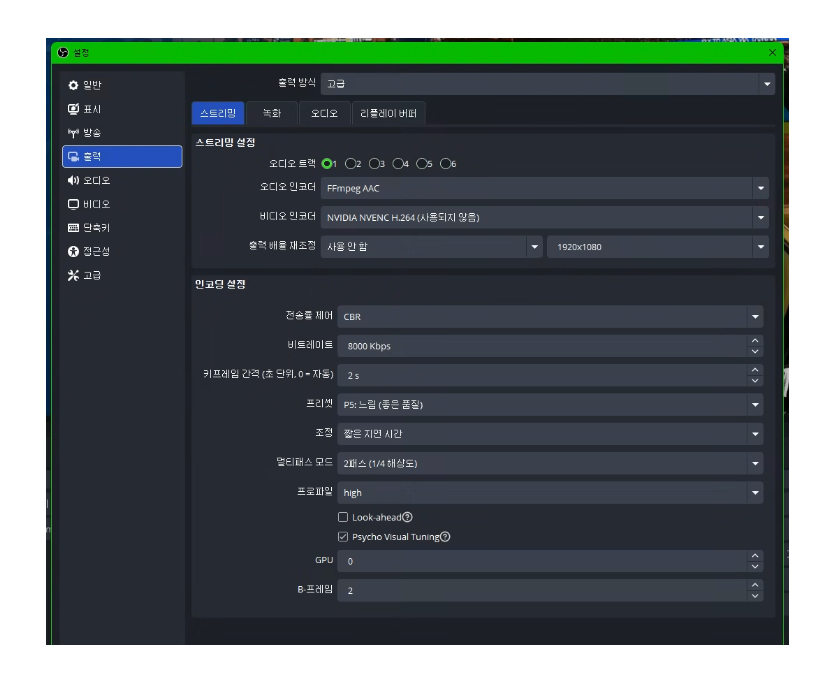Open the 1920x1080 resolution dropdown

pyautogui.click(x=658, y=246)
